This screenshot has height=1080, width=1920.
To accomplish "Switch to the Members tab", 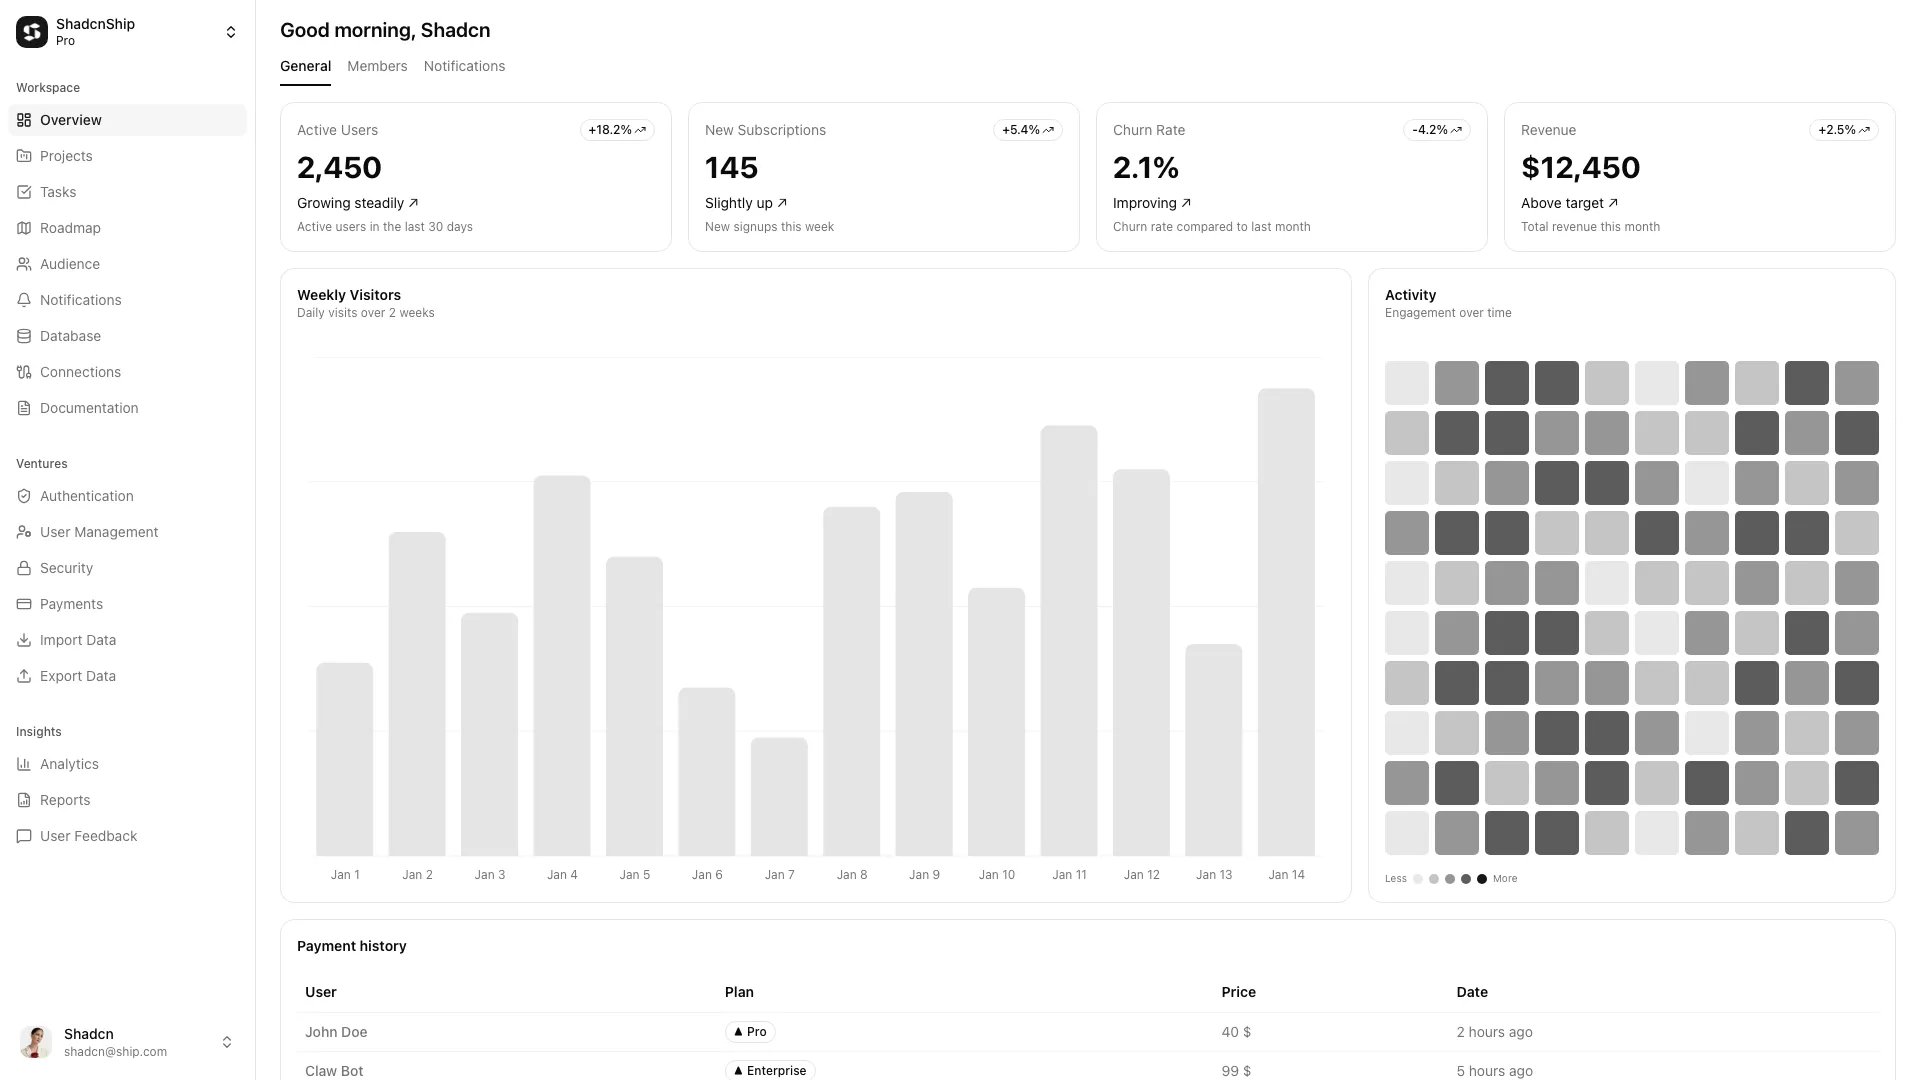I will point(377,66).
